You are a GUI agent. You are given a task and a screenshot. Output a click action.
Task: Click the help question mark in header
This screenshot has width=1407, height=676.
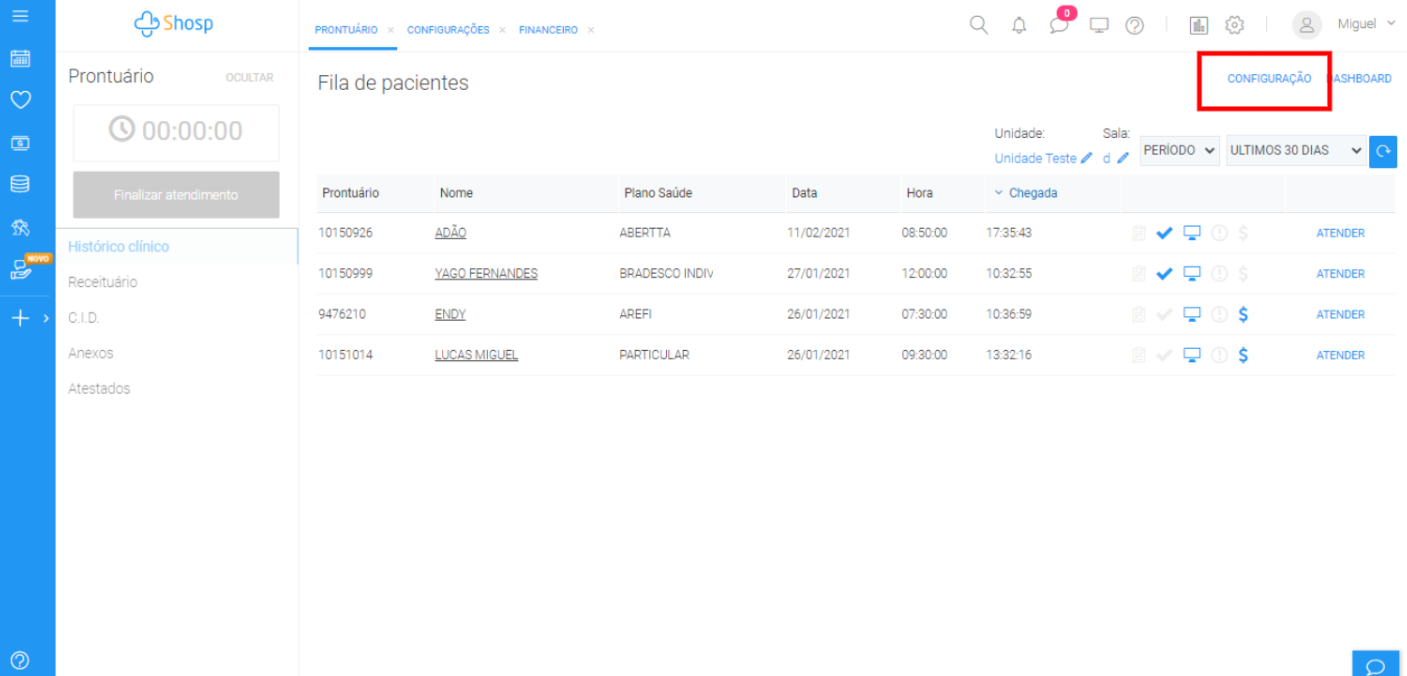(1134, 26)
